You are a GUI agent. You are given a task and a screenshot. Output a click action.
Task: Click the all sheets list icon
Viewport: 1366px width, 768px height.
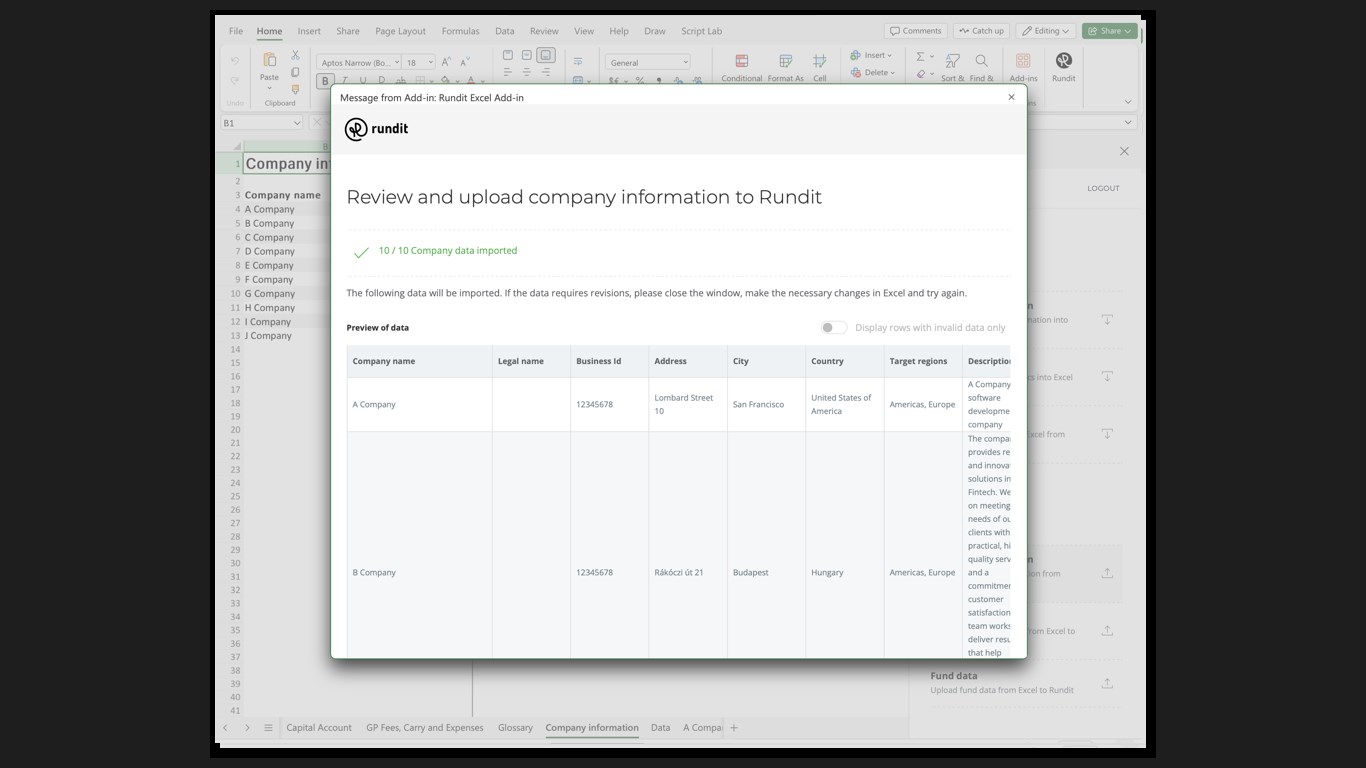pos(268,728)
